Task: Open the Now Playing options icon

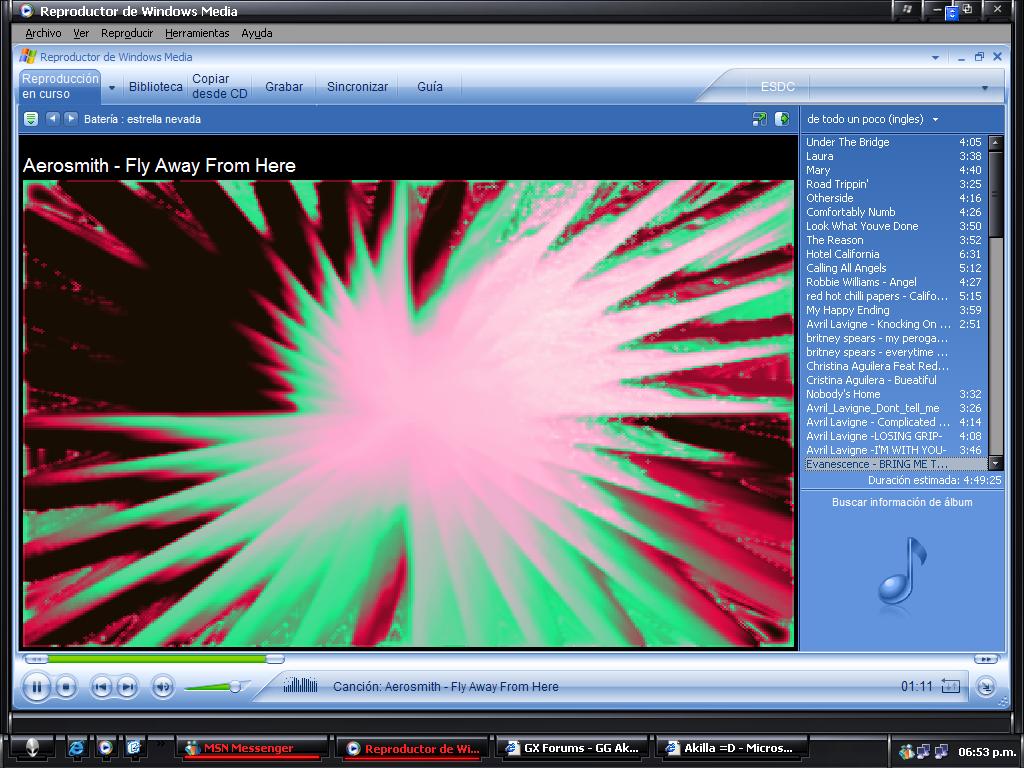Action: tap(31, 119)
